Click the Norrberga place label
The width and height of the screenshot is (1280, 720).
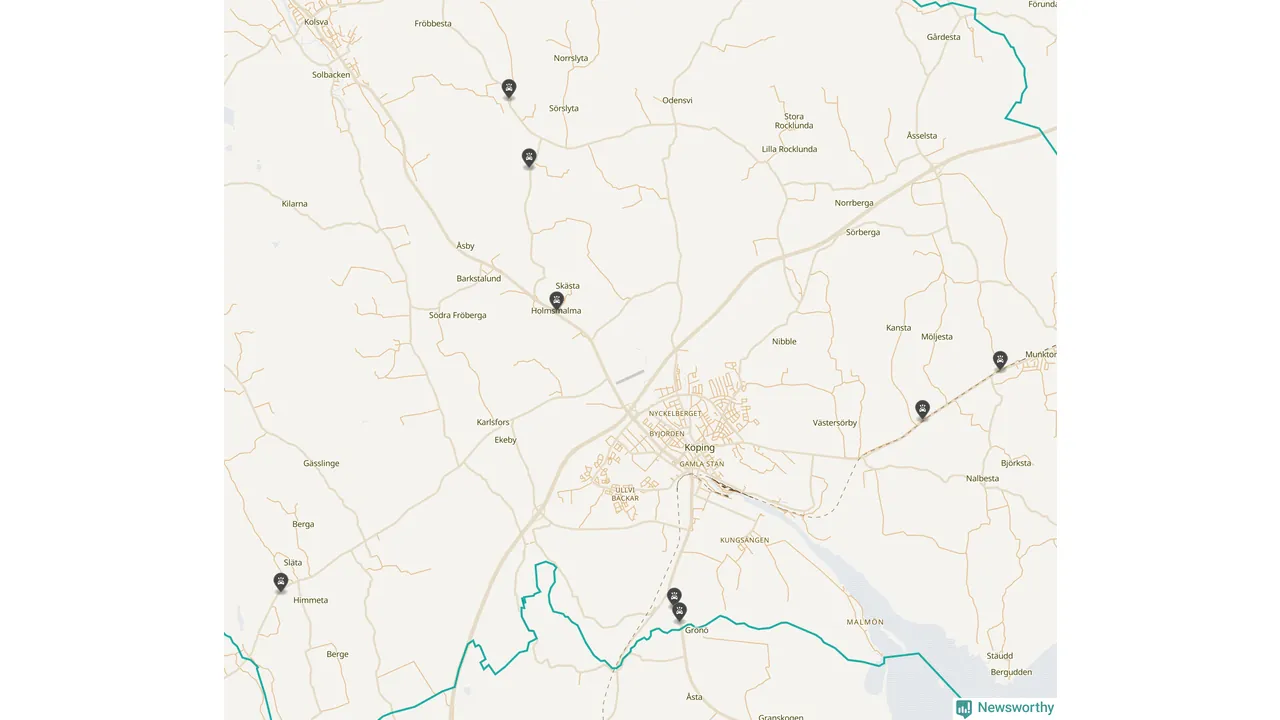pos(854,203)
